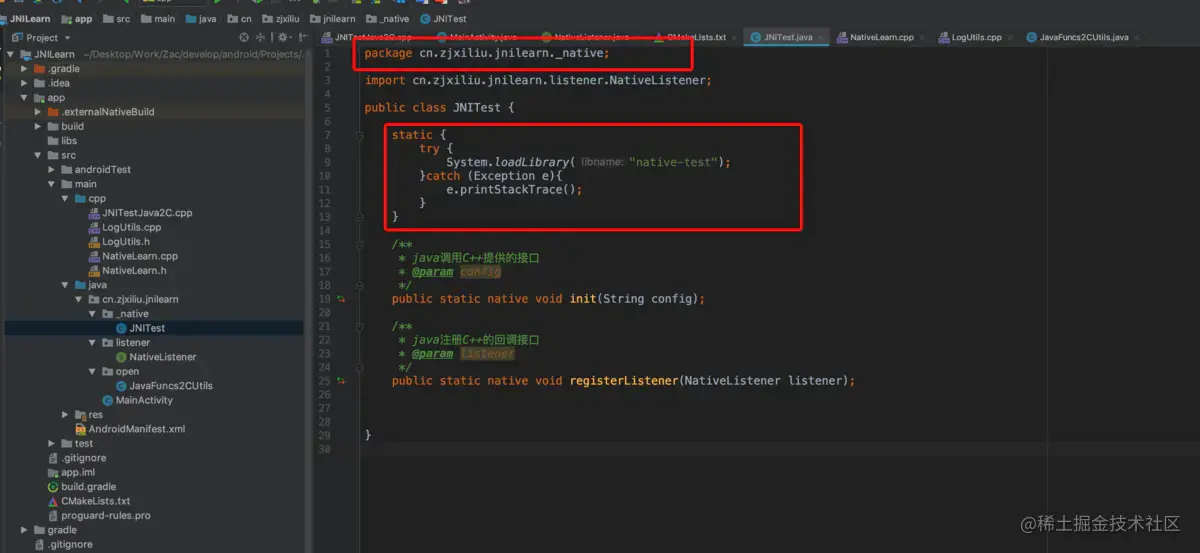Expand the .externalNativeBuild folder
The image size is (1200, 553).
click(38, 112)
